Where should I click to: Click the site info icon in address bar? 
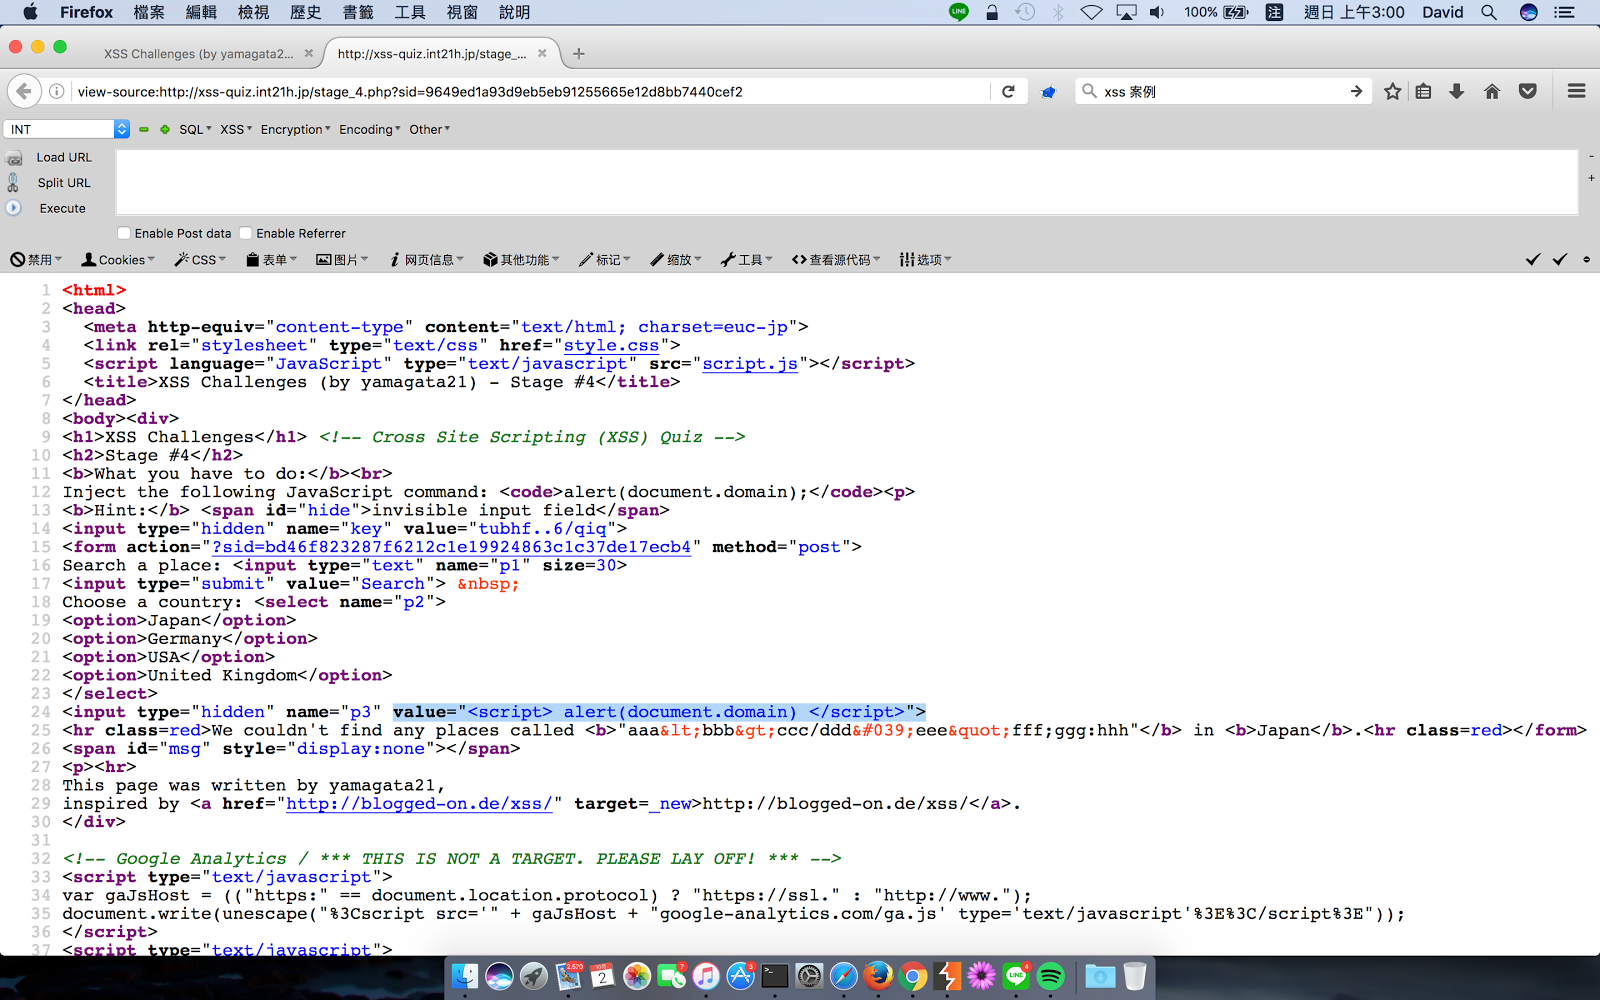pos(57,91)
